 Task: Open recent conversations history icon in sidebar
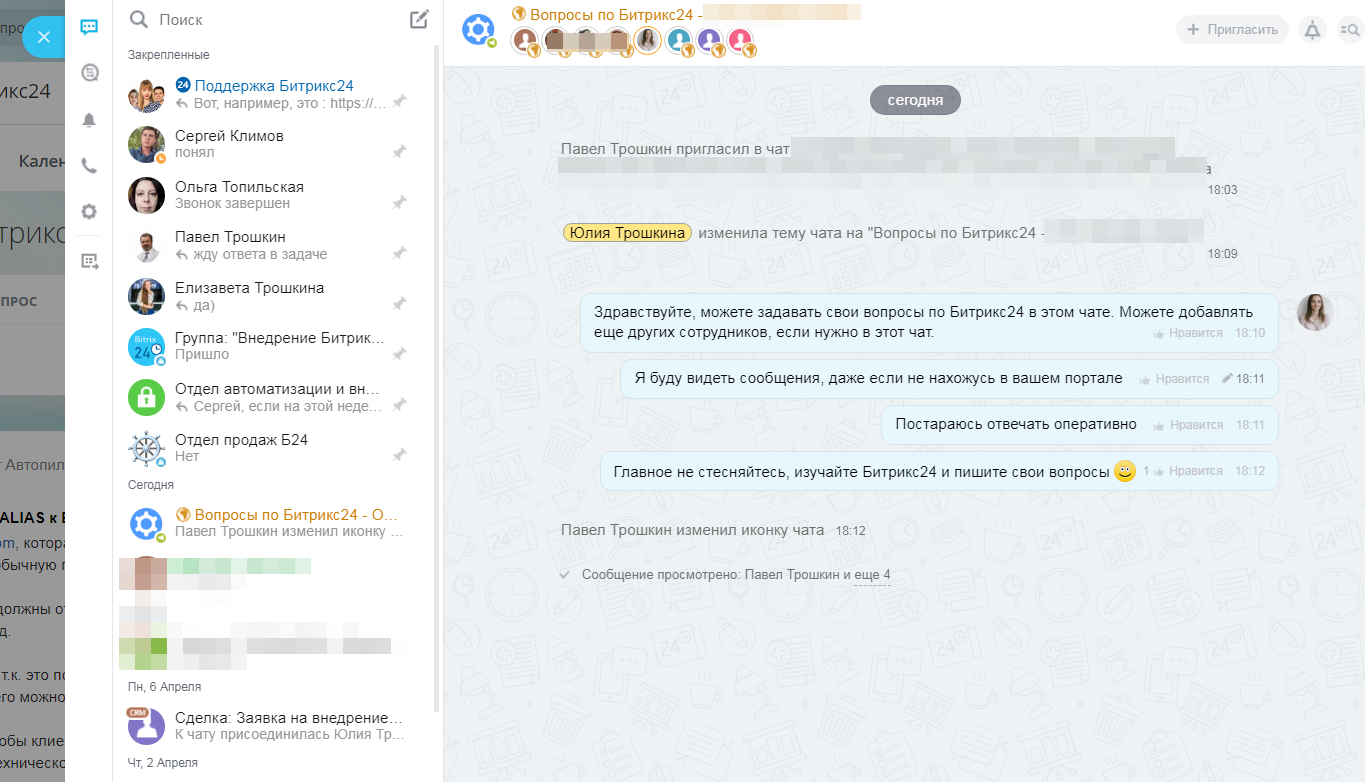[x=88, y=72]
